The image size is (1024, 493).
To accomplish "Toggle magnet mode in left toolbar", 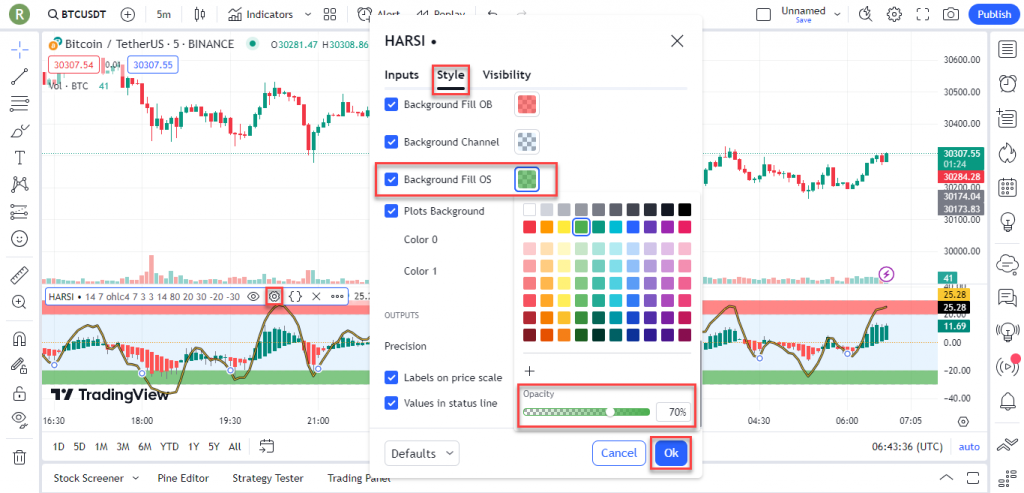I will (x=20, y=339).
